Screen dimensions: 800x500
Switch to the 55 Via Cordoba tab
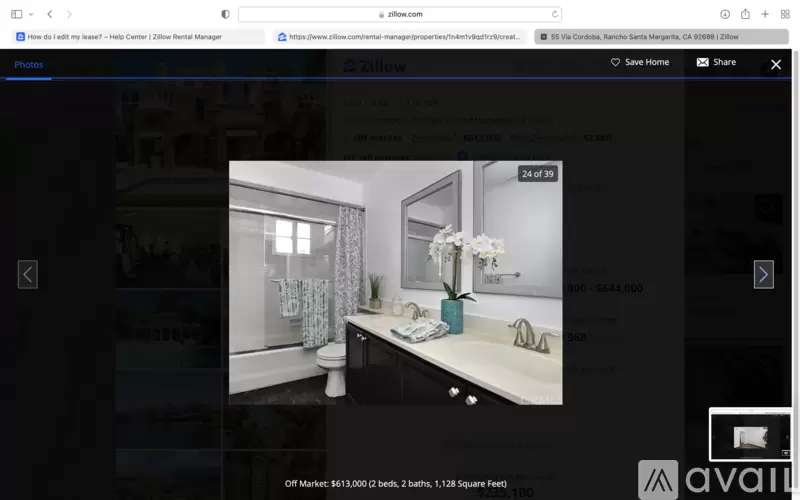(x=661, y=37)
